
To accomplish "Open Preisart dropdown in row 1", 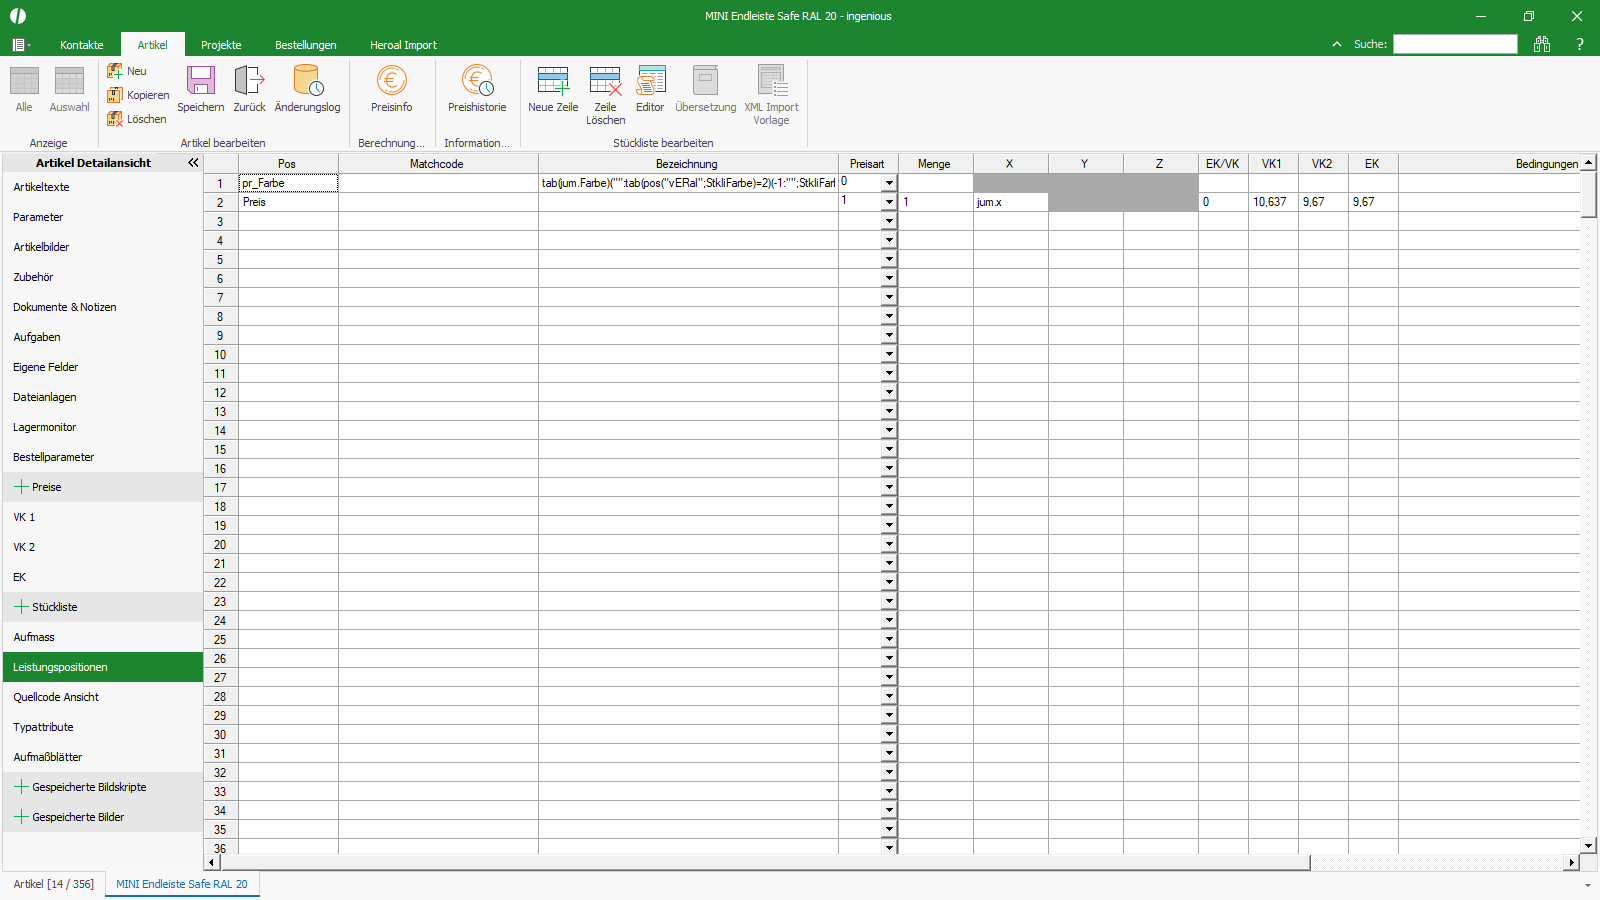I will 888,183.
